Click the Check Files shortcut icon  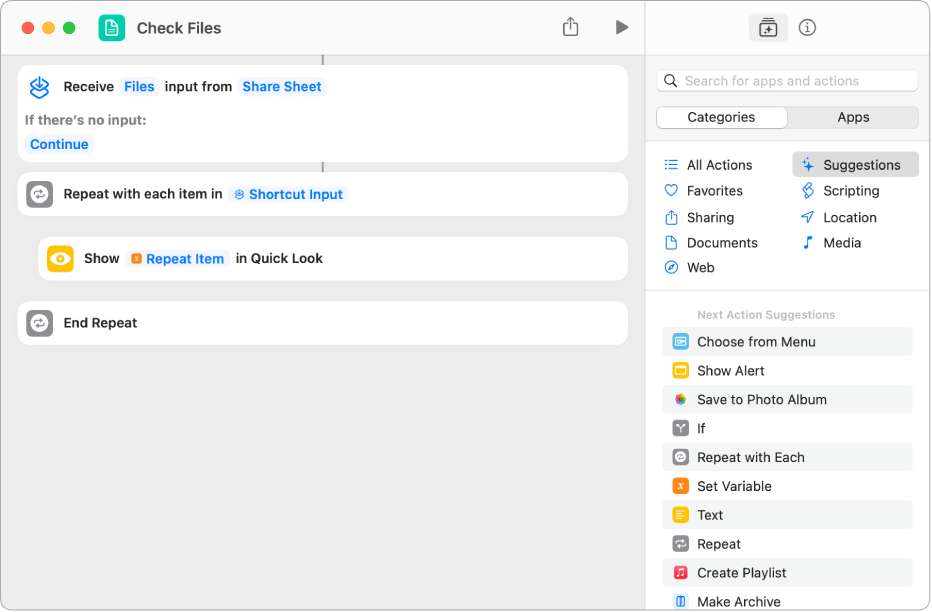(112, 28)
